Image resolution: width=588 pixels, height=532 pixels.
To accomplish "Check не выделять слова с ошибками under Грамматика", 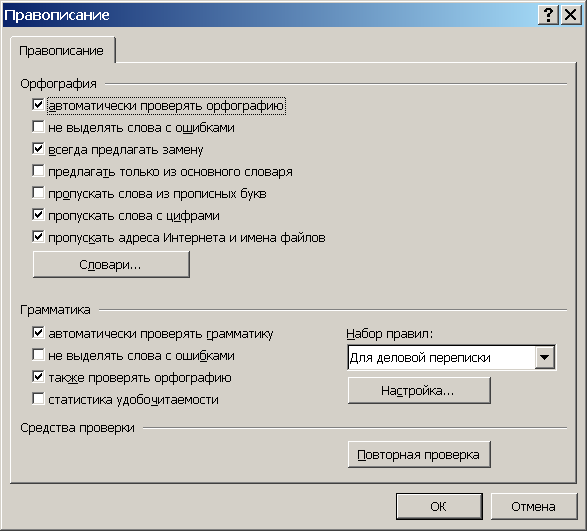I will tap(38, 355).
